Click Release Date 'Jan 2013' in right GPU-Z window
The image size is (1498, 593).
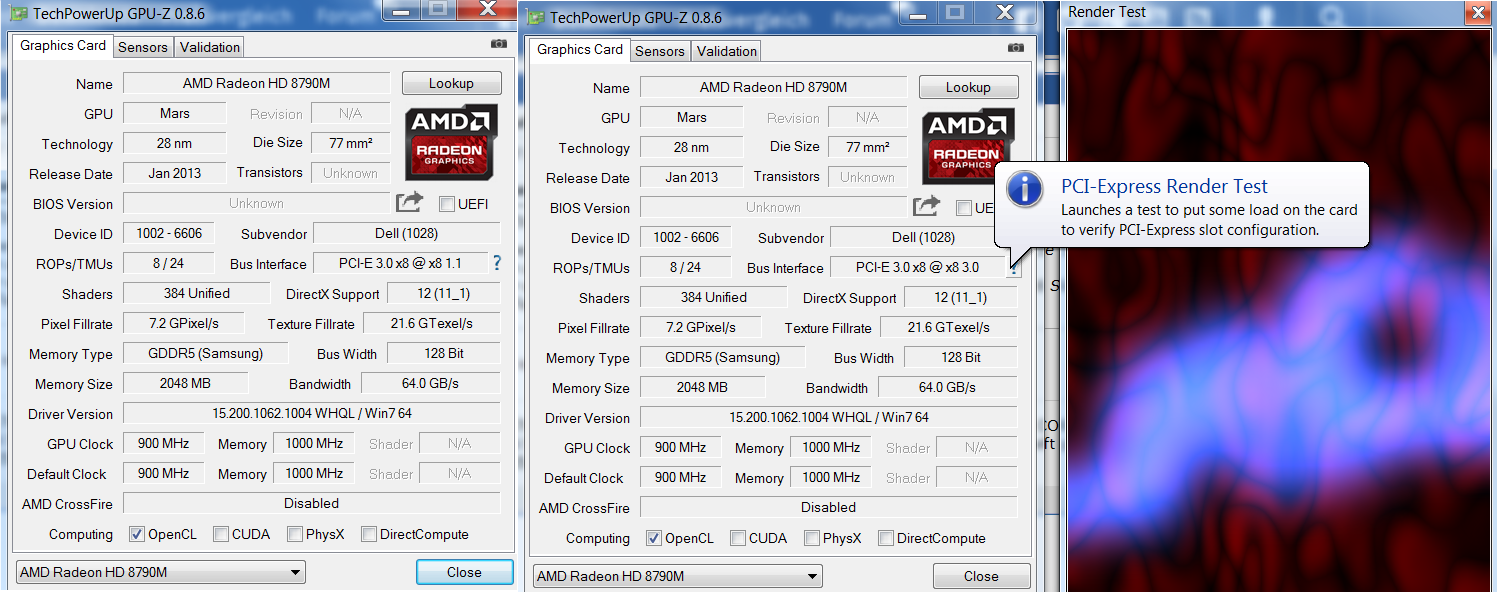pos(691,177)
